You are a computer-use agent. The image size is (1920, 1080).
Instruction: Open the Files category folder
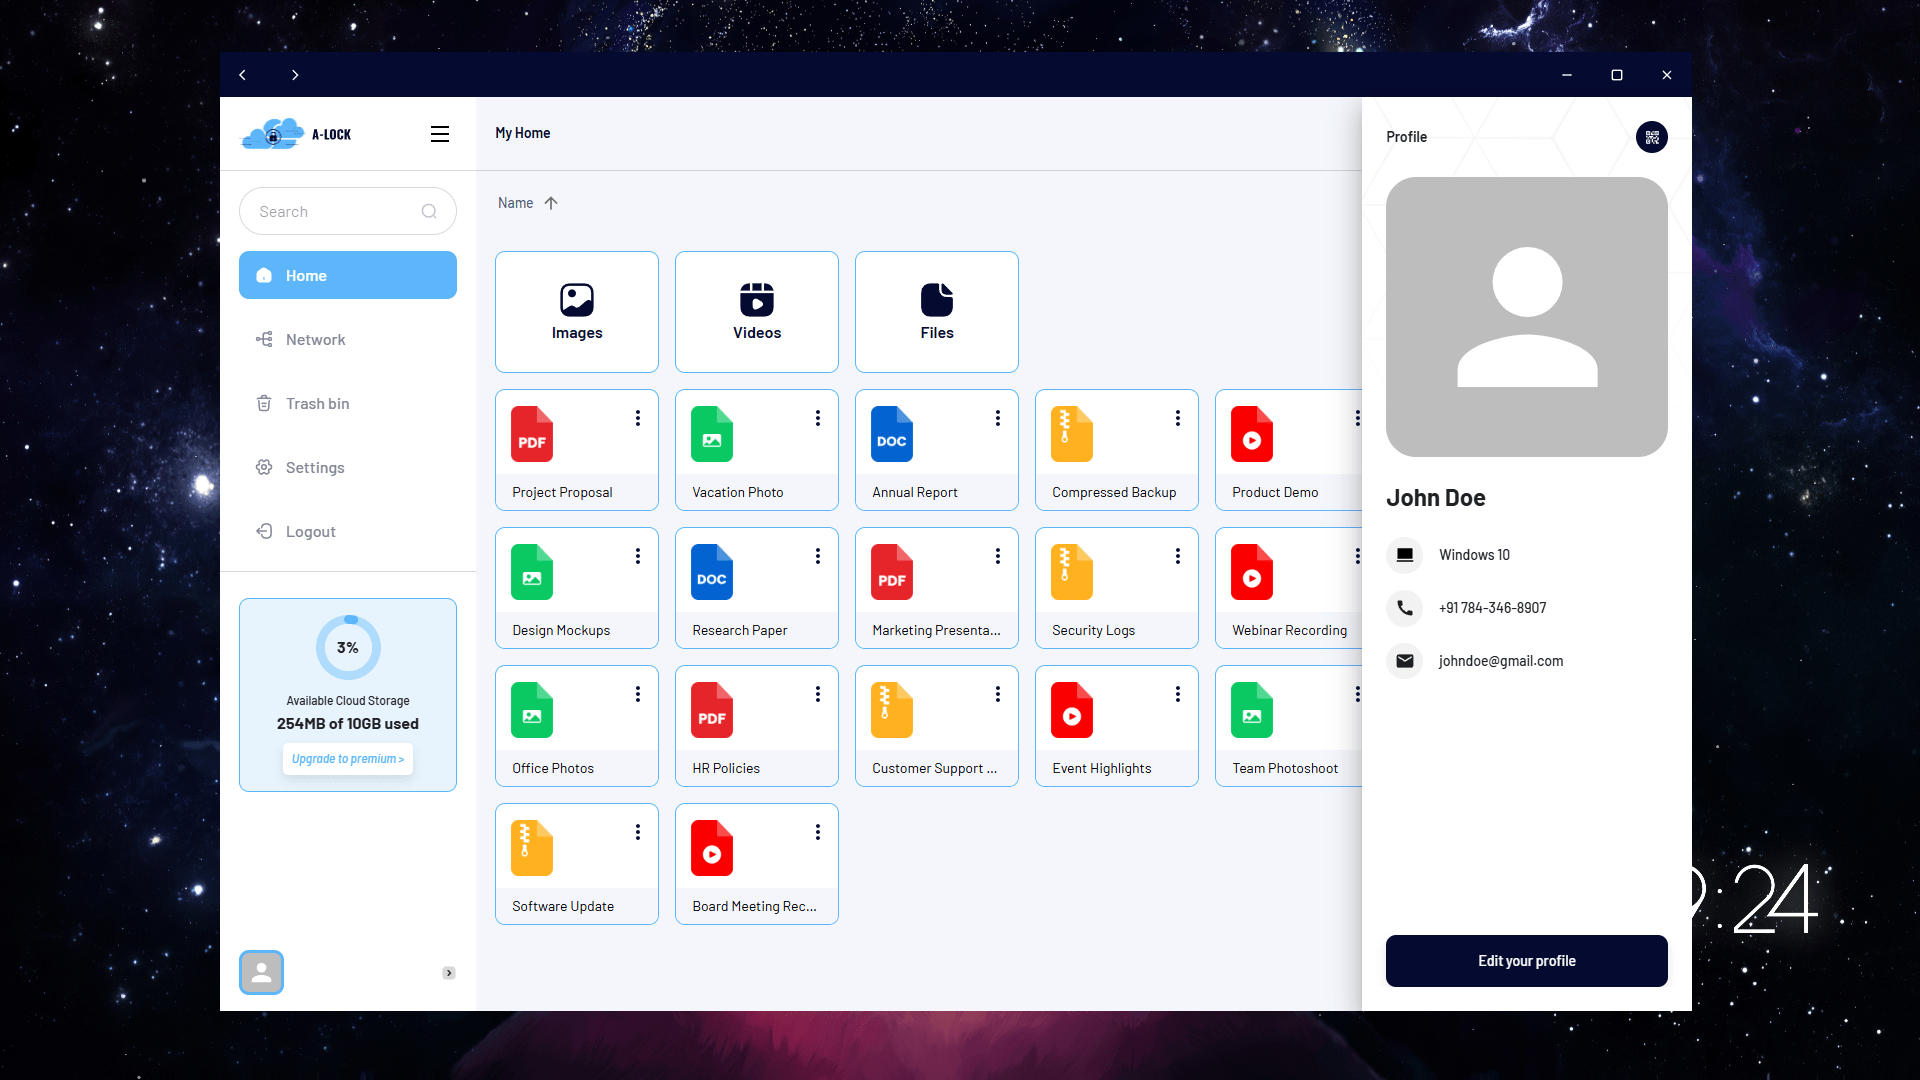pyautogui.click(x=937, y=312)
